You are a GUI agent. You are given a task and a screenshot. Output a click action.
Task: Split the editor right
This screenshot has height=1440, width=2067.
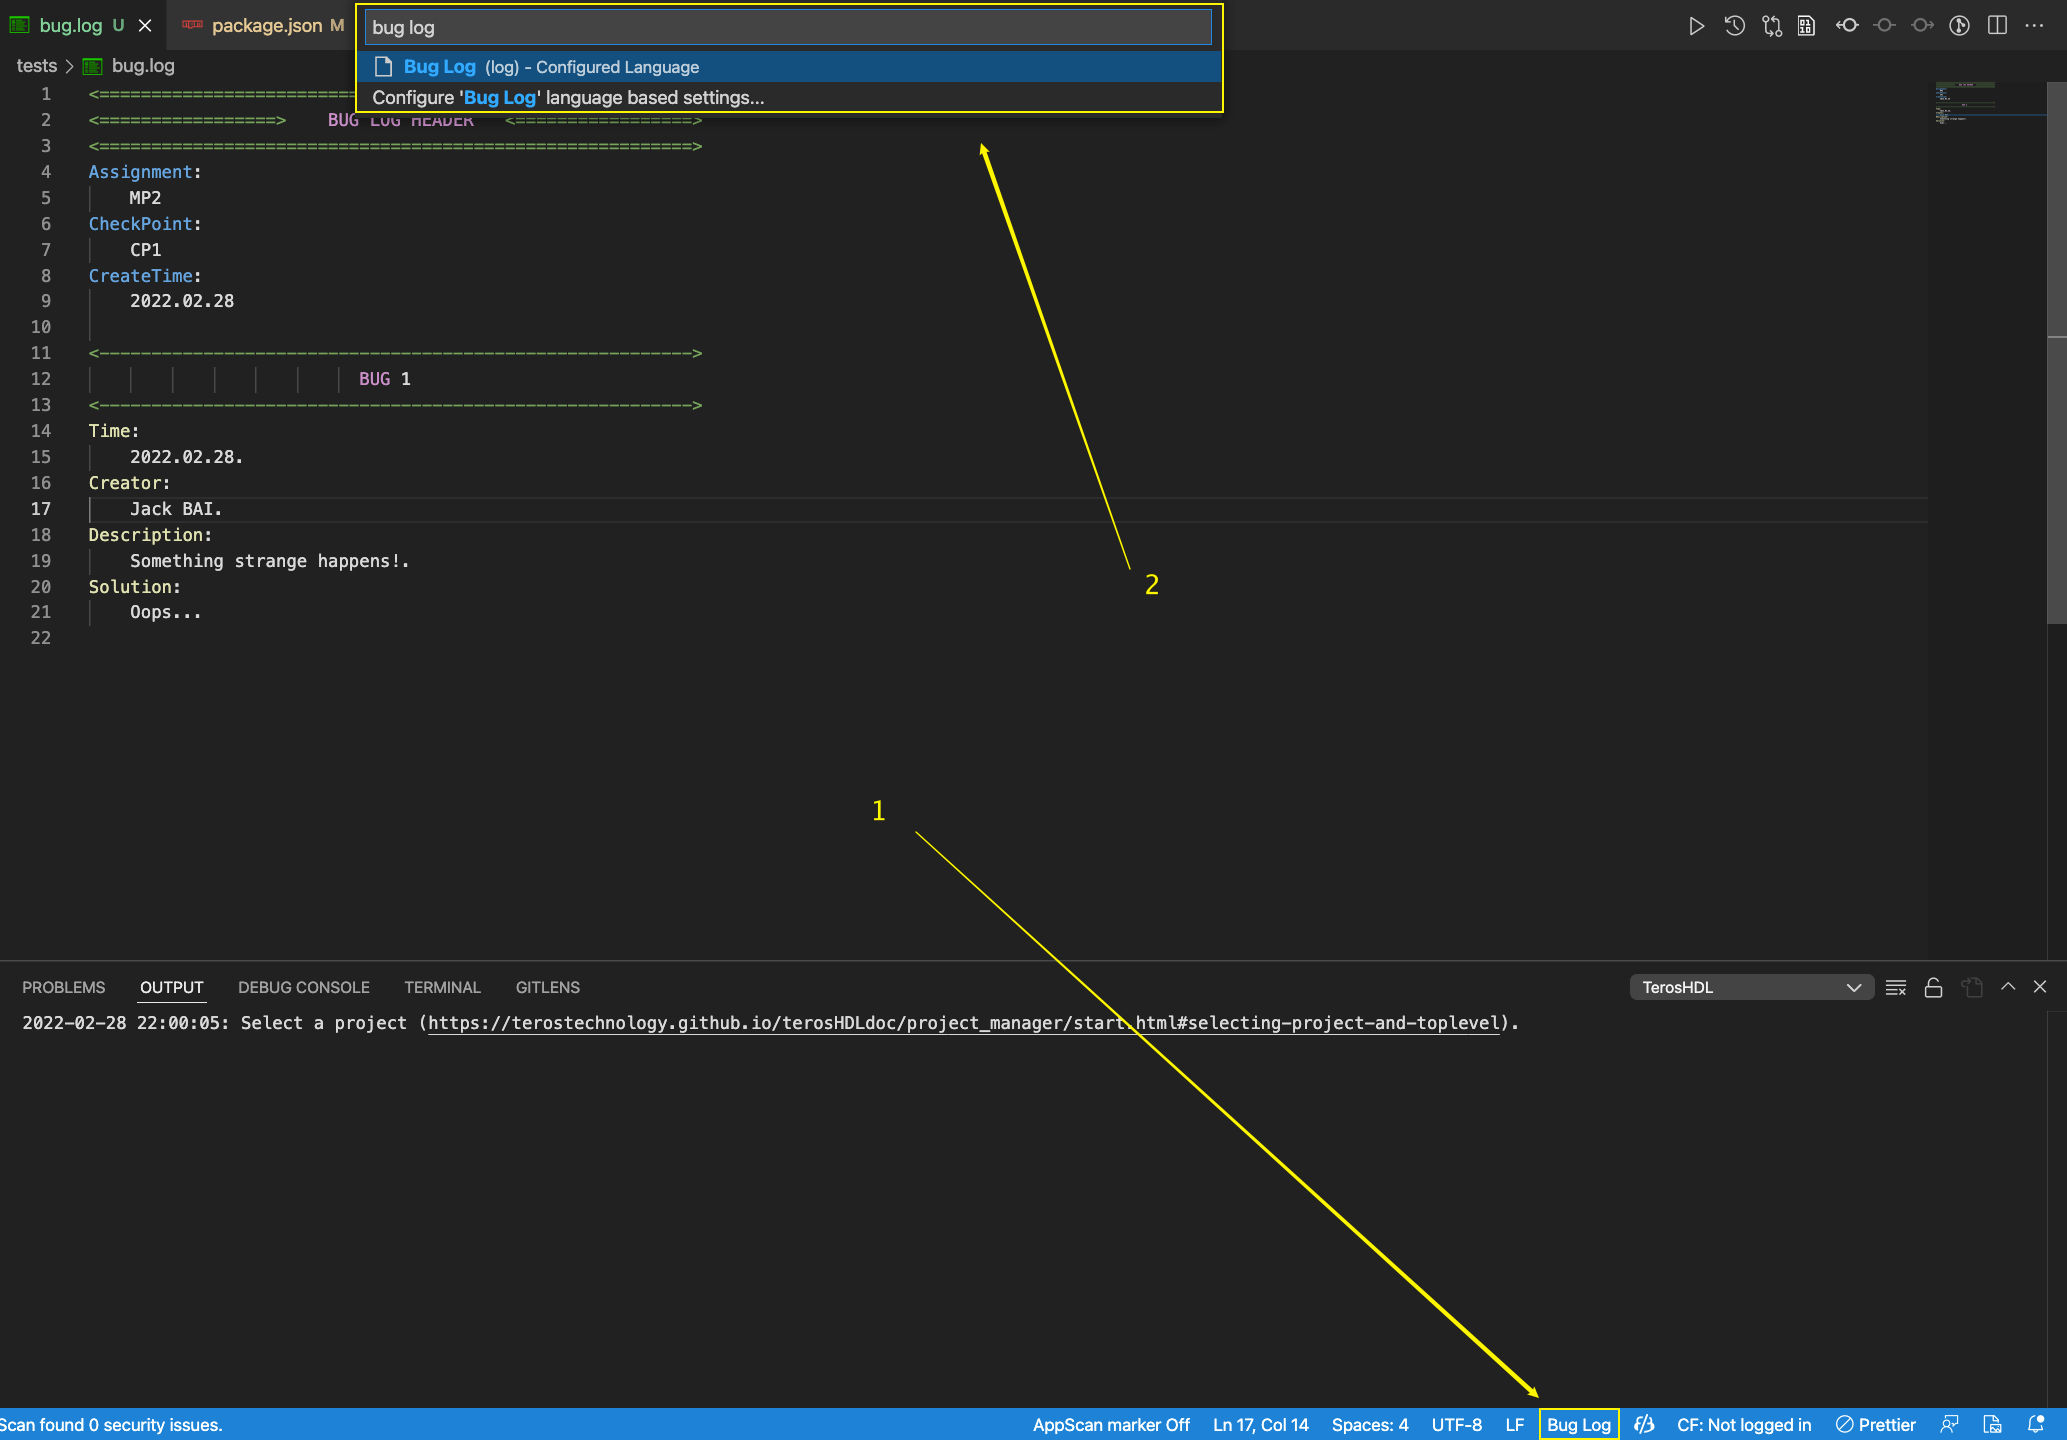point(1997,26)
